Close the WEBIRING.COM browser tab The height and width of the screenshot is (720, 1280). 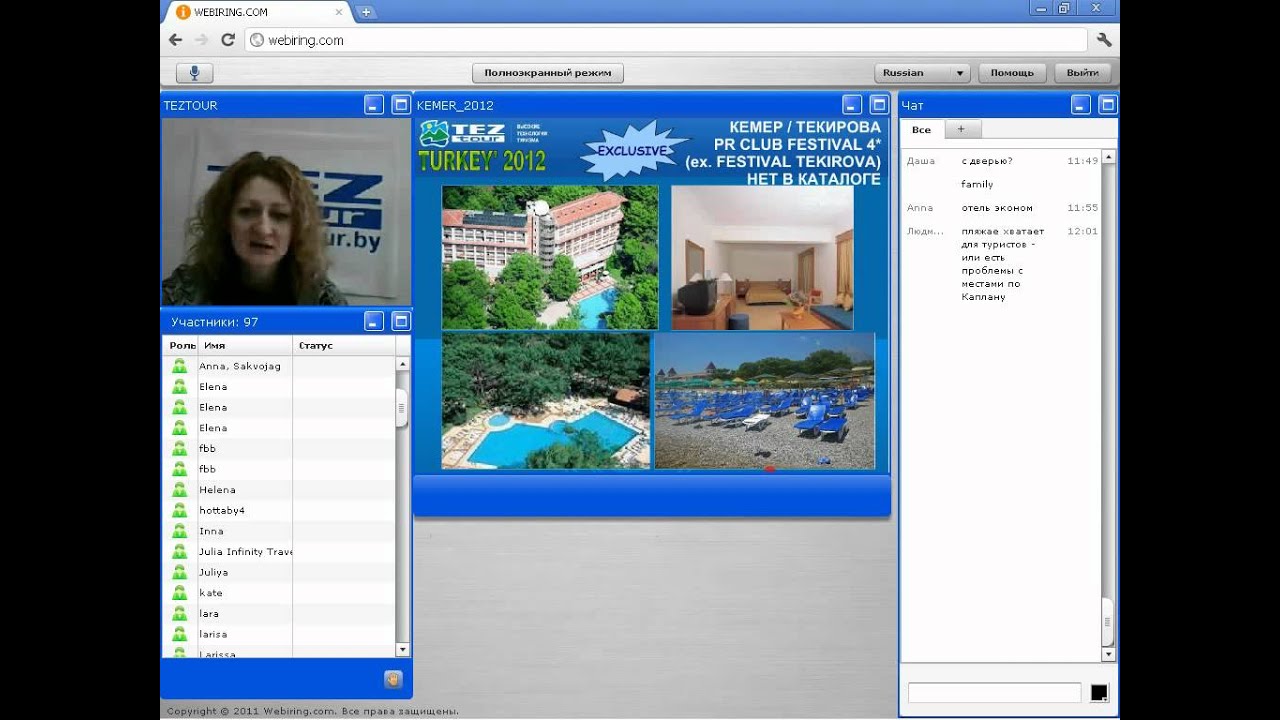pos(339,12)
